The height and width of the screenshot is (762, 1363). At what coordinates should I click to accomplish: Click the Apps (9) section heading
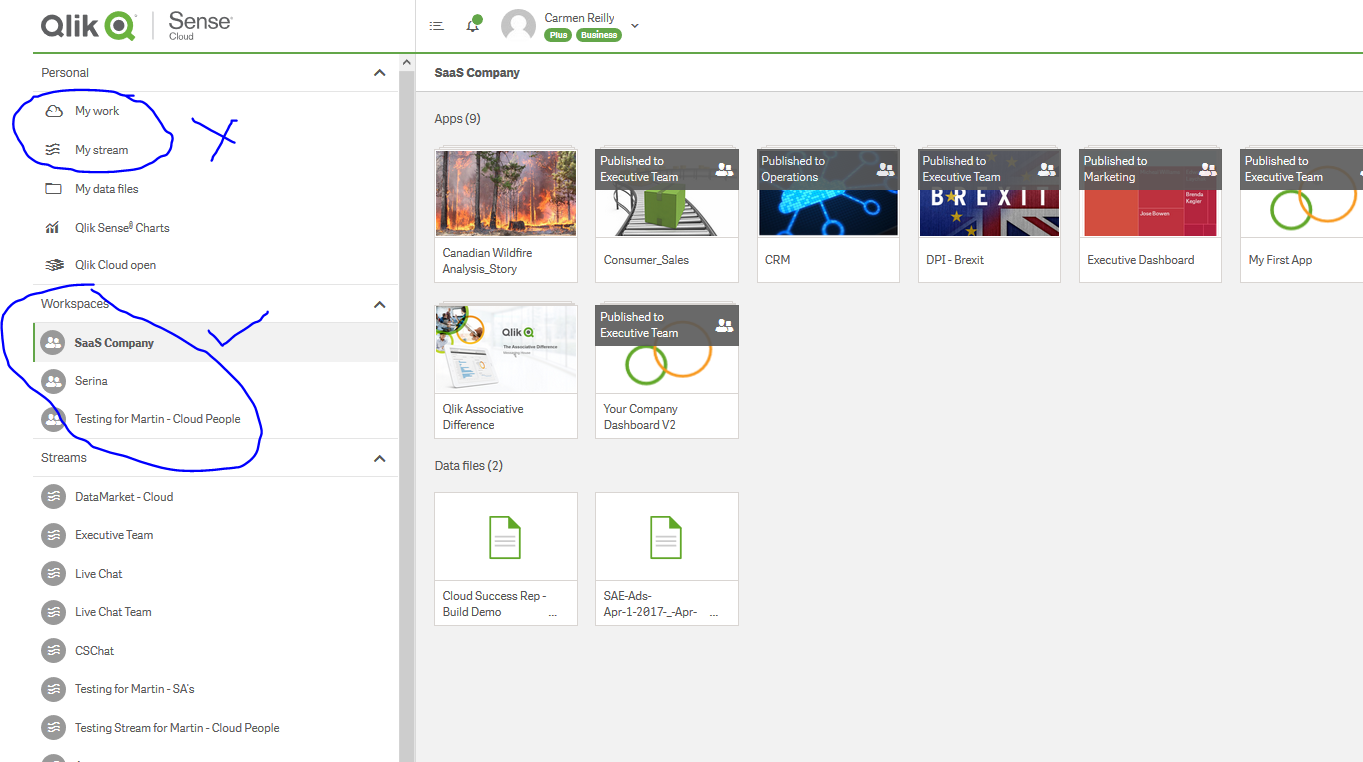click(457, 119)
